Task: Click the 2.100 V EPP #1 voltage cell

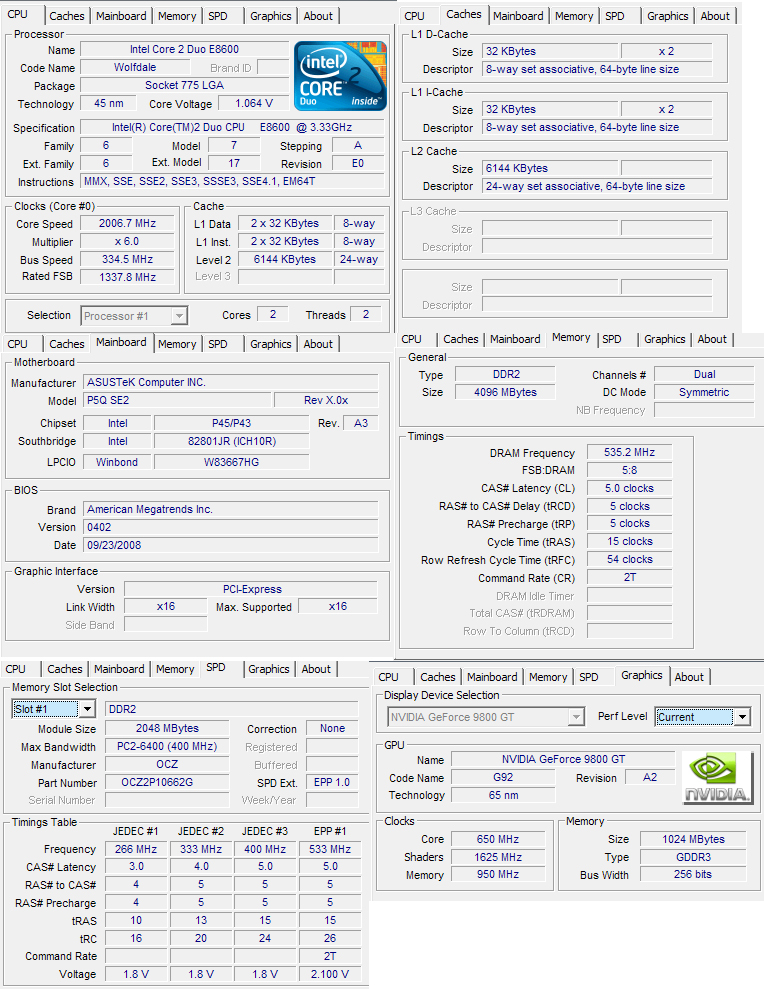Action: [x=330, y=974]
